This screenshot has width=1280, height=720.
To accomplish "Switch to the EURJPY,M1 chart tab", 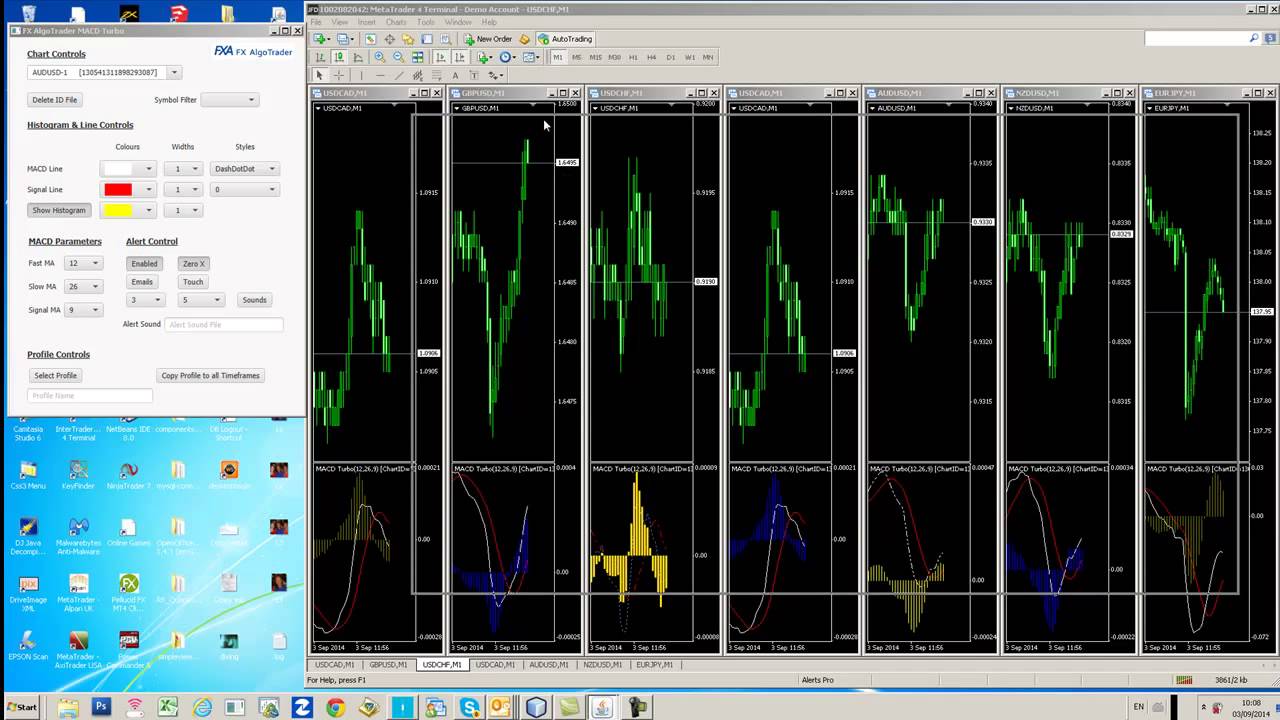I will (x=655, y=664).
